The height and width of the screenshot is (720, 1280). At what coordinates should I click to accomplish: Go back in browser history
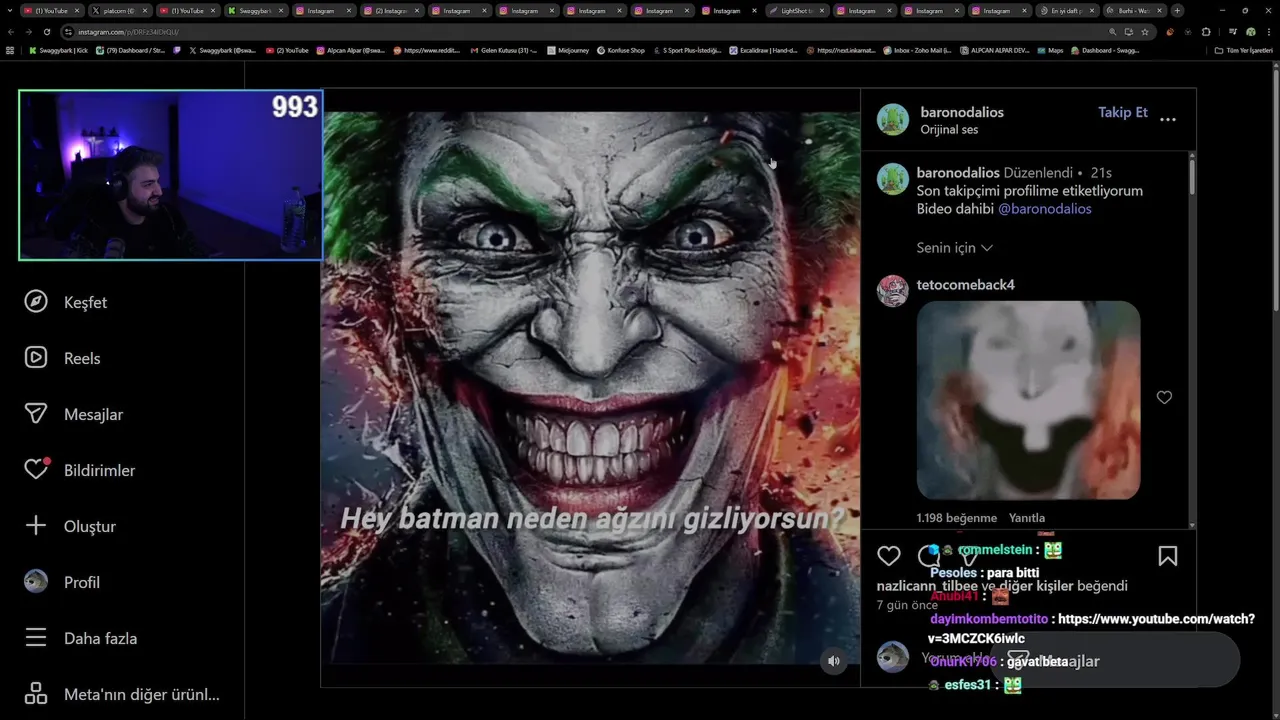tap(10, 32)
